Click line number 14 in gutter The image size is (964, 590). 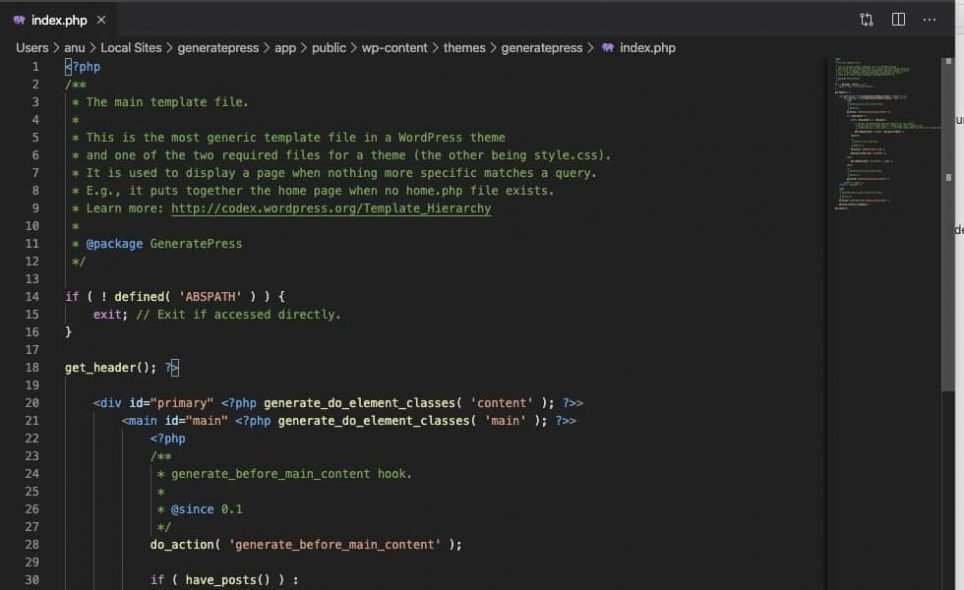[34, 297]
